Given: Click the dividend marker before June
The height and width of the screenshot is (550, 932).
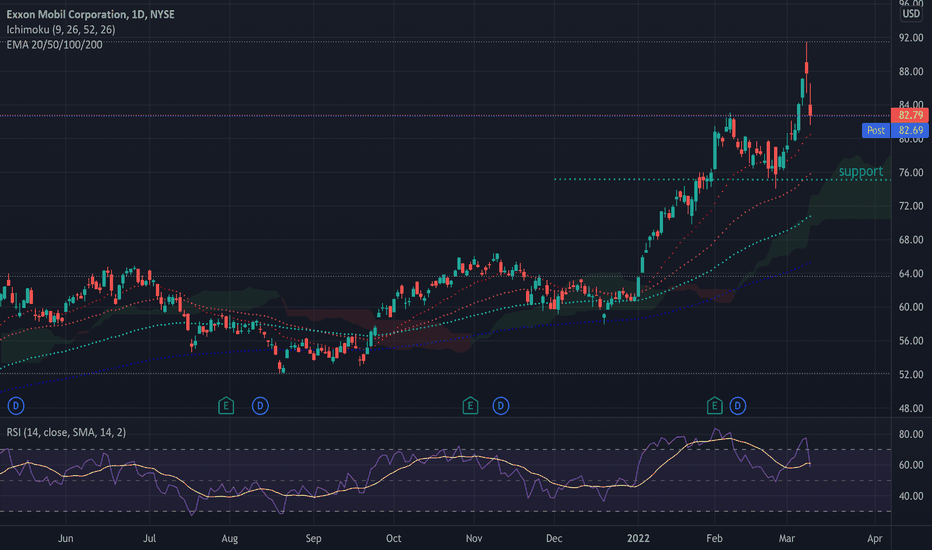Looking at the screenshot, I should 16,406.
